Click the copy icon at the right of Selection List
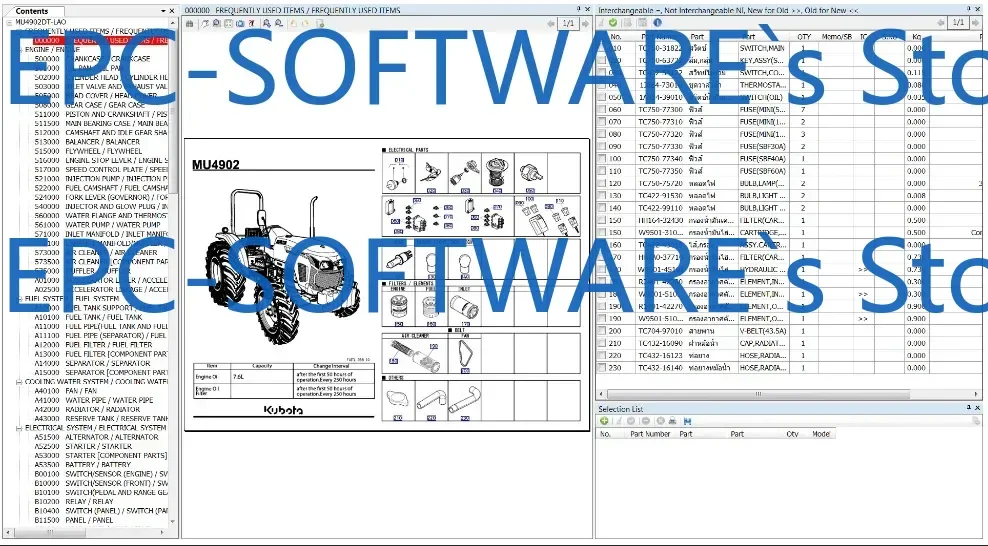The height and width of the screenshot is (546, 988). [975, 421]
